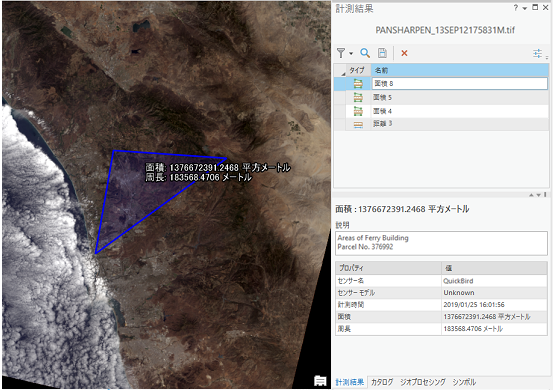This screenshot has height=390, width=553.
Task: Switch to the ジオプロセシング tab
Action: 423,382
